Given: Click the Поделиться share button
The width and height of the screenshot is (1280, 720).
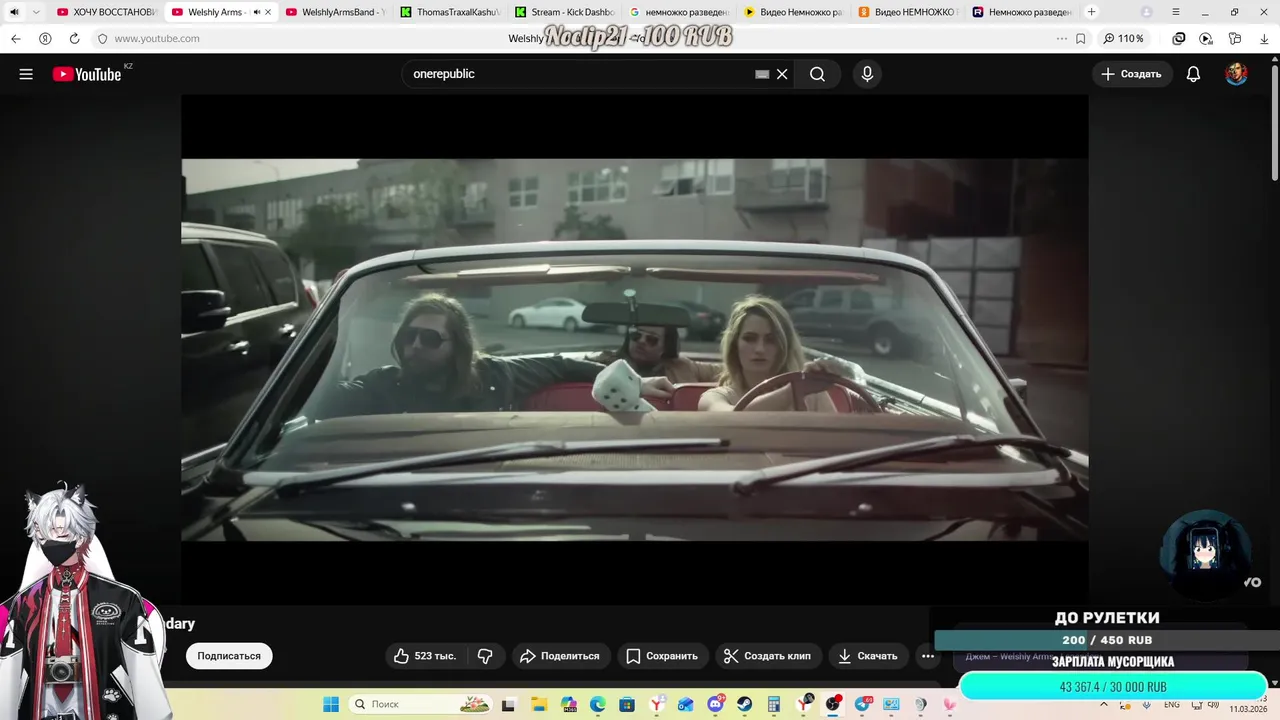Looking at the screenshot, I should [x=560, y=656].
